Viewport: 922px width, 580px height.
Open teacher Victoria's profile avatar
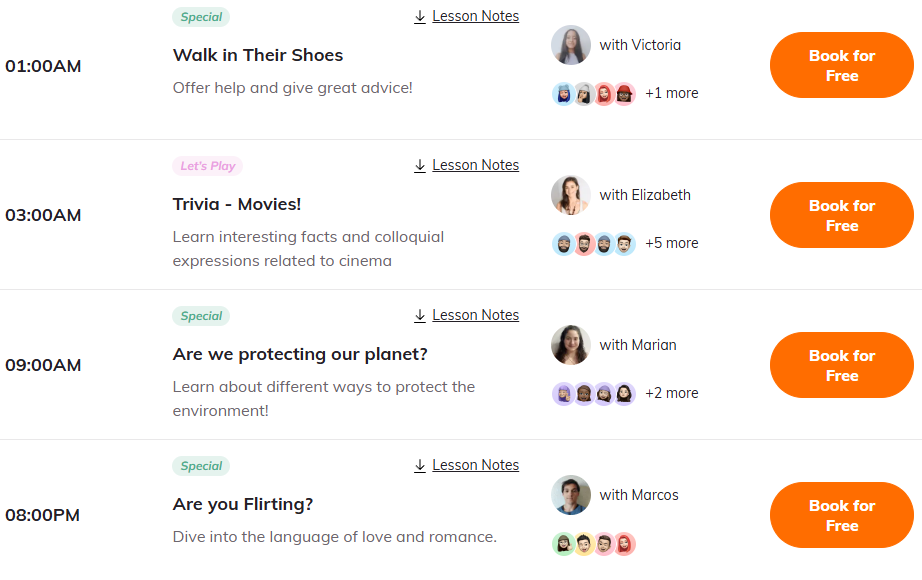coord(570,45)
